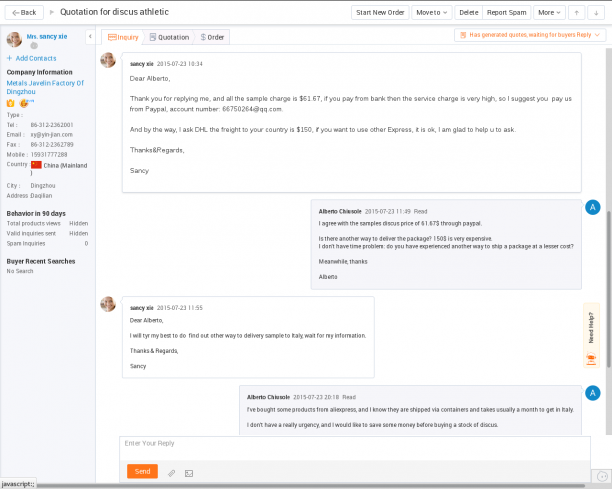Open Metals Javelin Factory Of Dingzhou link
The height and width of the screenshot is (489, 612).
point(45,87)
